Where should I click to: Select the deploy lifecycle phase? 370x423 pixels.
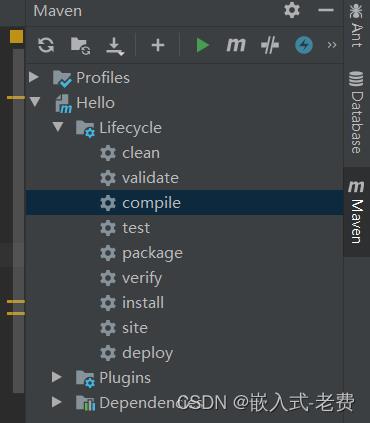point(147,353)
